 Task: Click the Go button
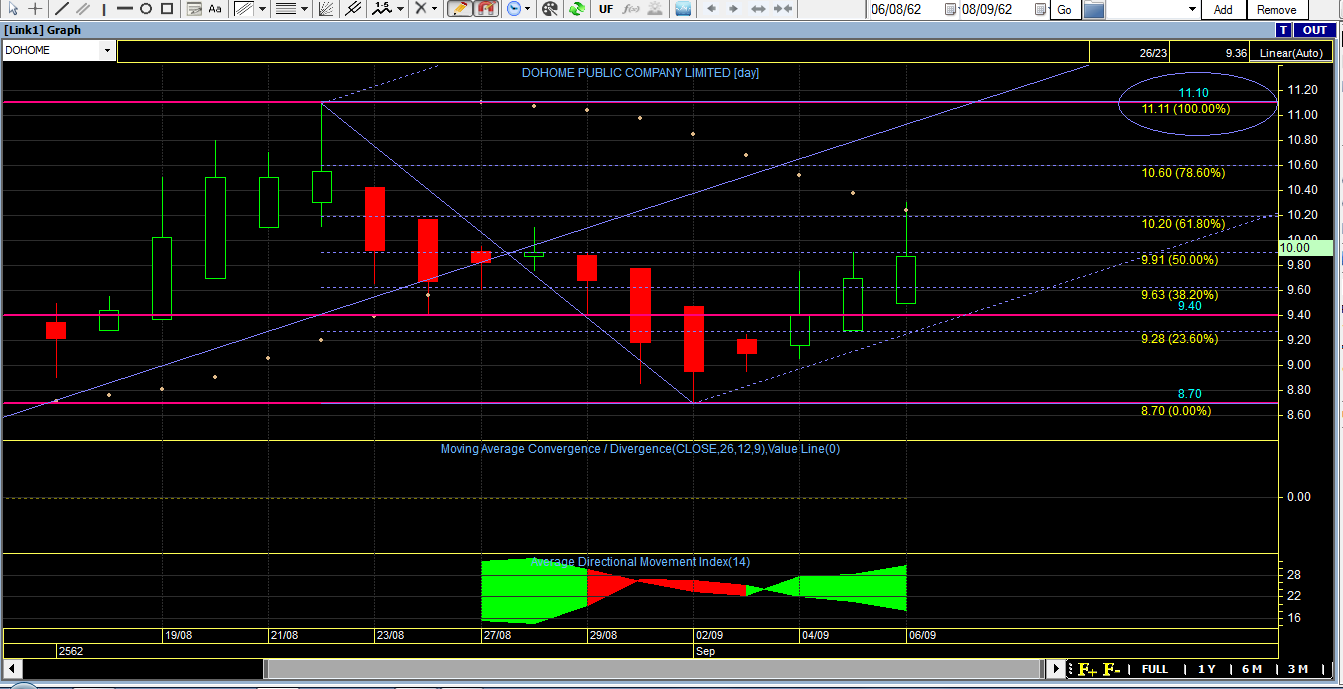pyautogui.click(x=1064, y=9)
